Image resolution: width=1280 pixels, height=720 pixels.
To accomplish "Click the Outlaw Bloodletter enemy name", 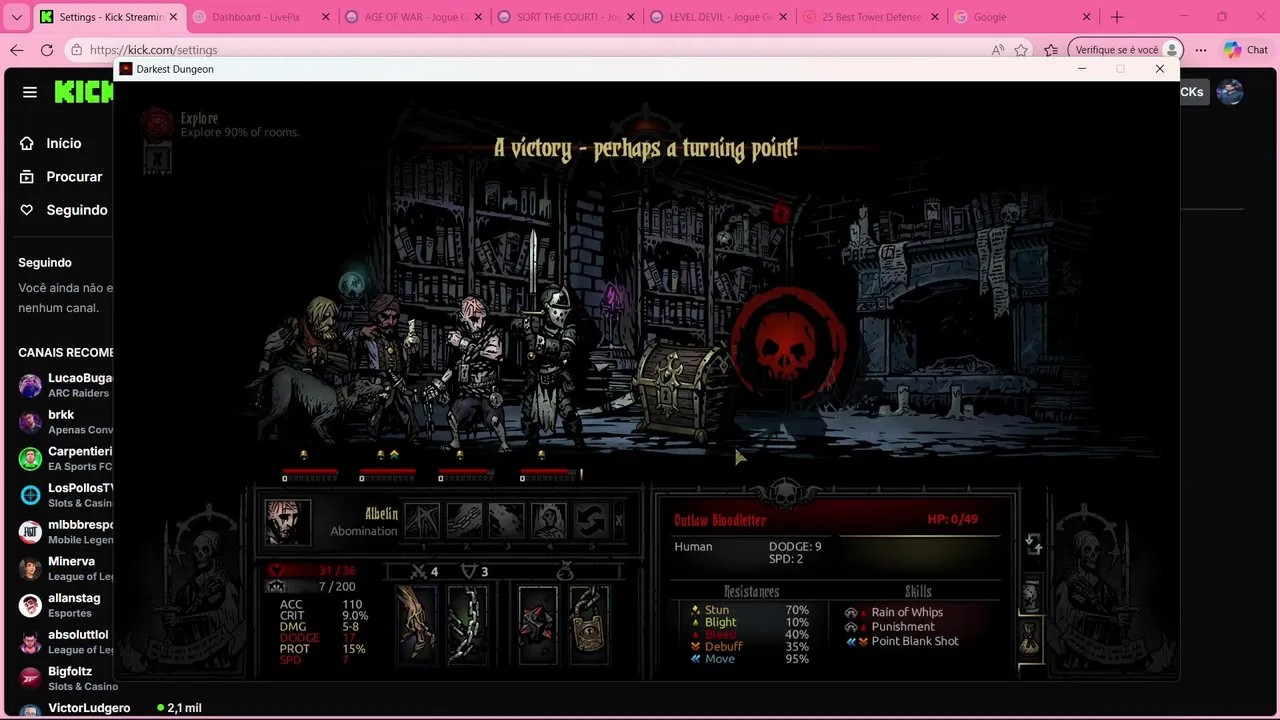I will [x=720, y=520].
